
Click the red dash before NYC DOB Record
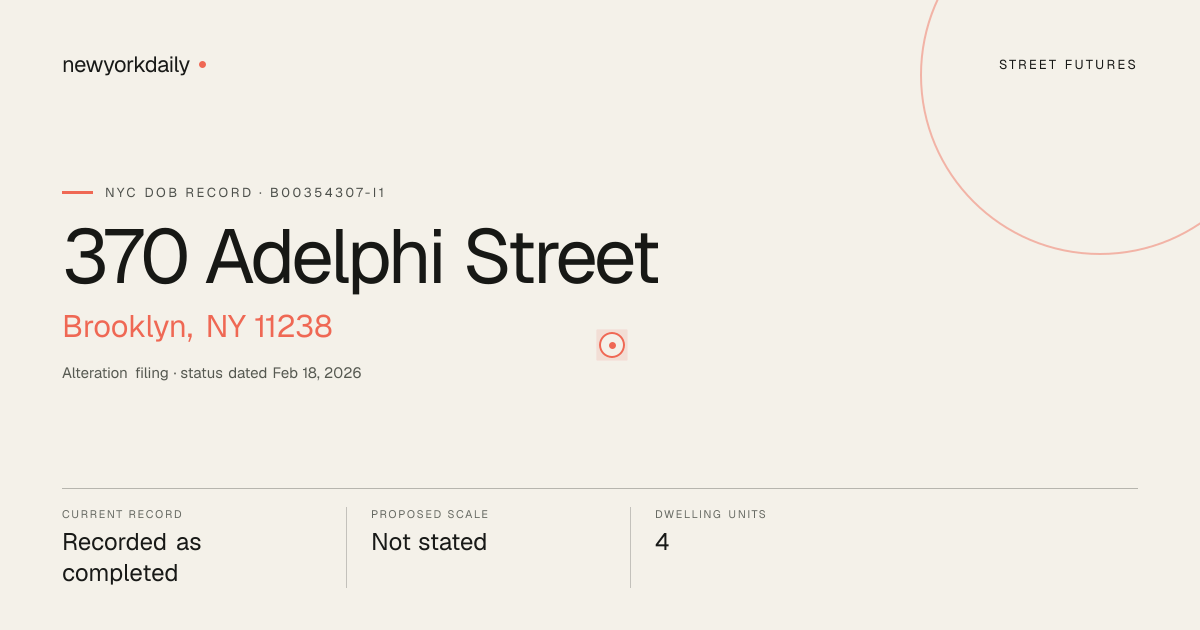pyautogui.click(x=77, y=192)
